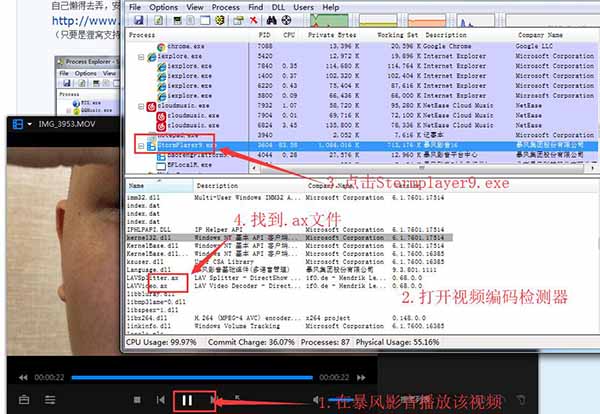Sort by the Private Bytes column header
The height and width of the screenshot is (414, 600).
click(332, 35)
